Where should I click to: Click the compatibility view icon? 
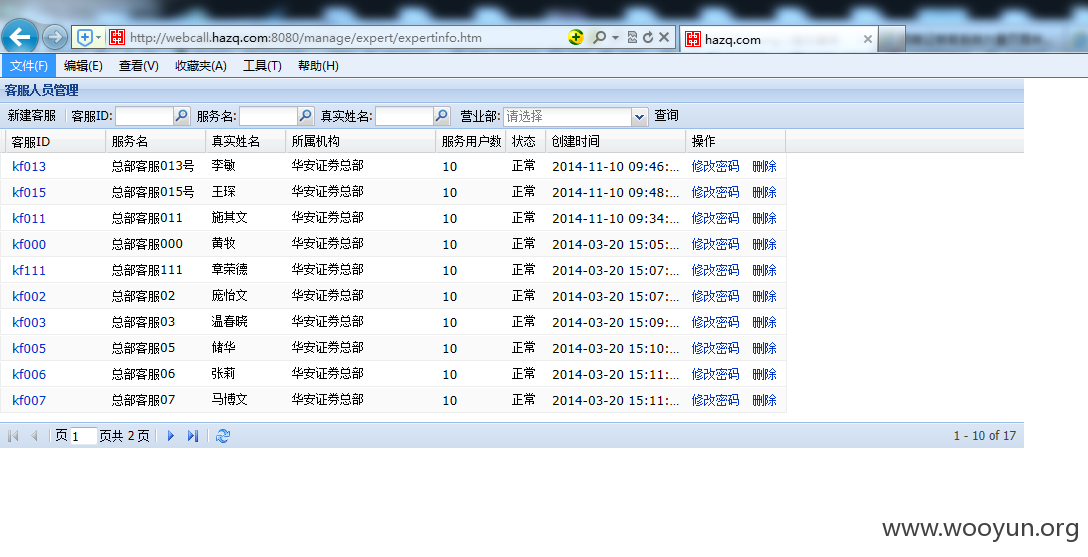click(631, 37)
